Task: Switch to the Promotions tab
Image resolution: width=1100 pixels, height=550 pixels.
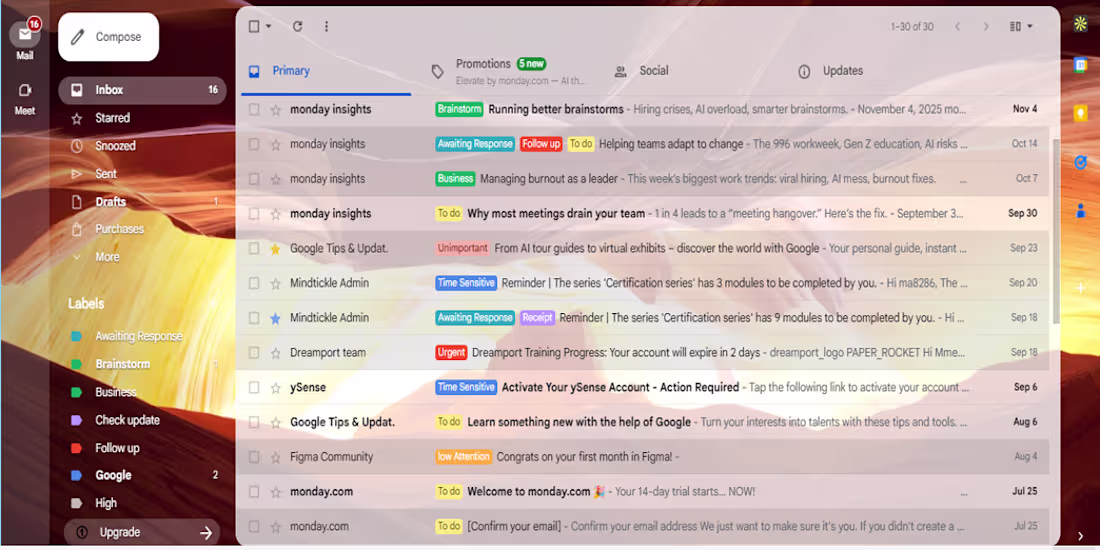Action: (x=509, y=71)
